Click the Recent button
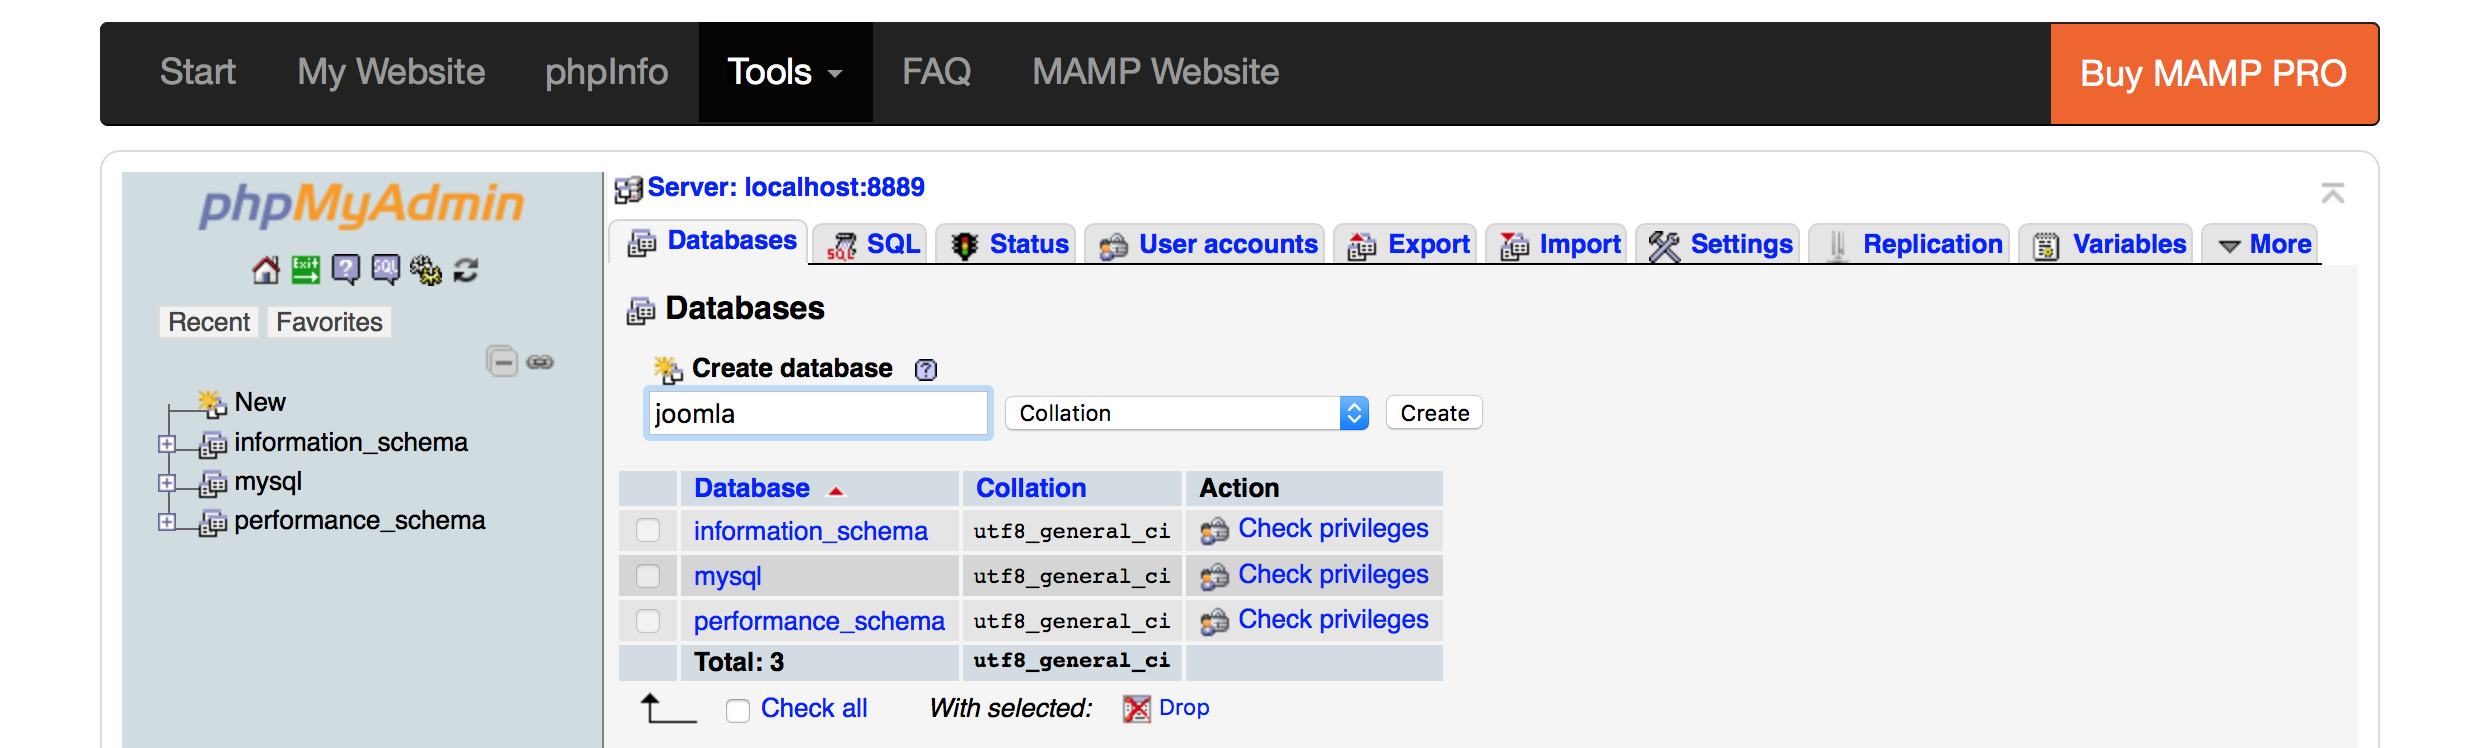2484x748 pixels. [208, 322]
